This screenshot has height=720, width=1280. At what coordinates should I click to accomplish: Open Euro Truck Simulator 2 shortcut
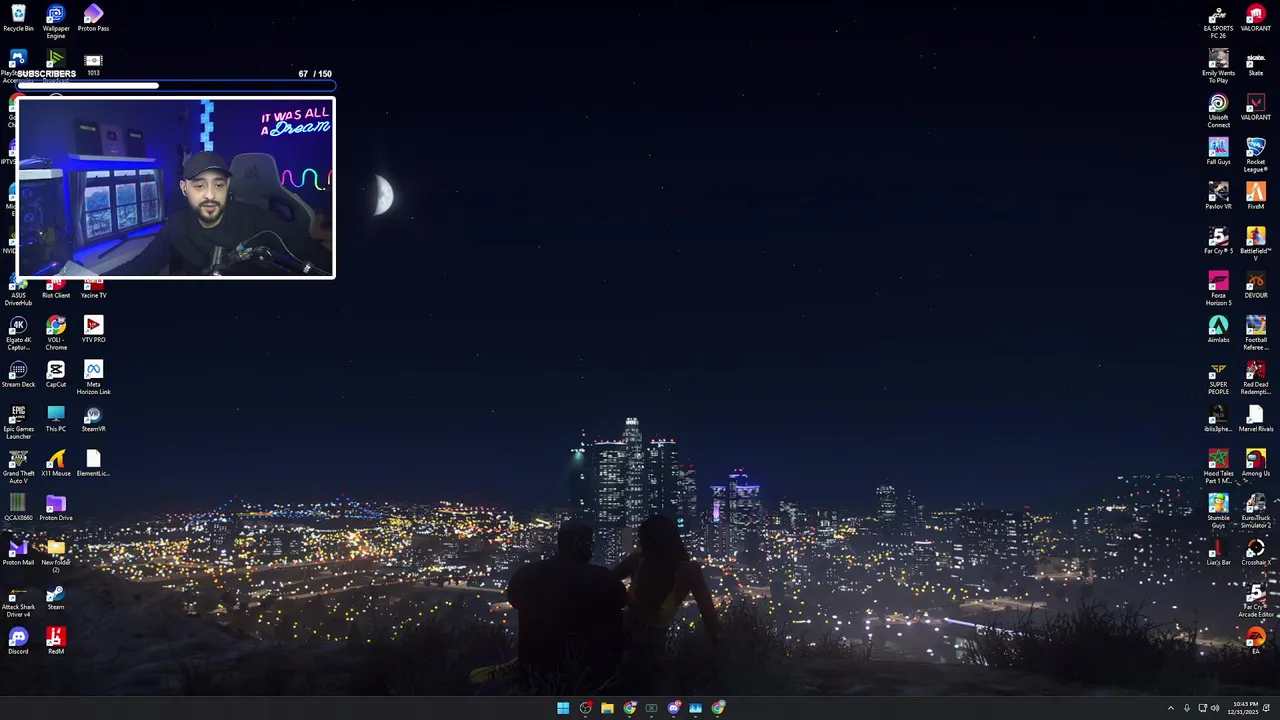(1256, 511)
